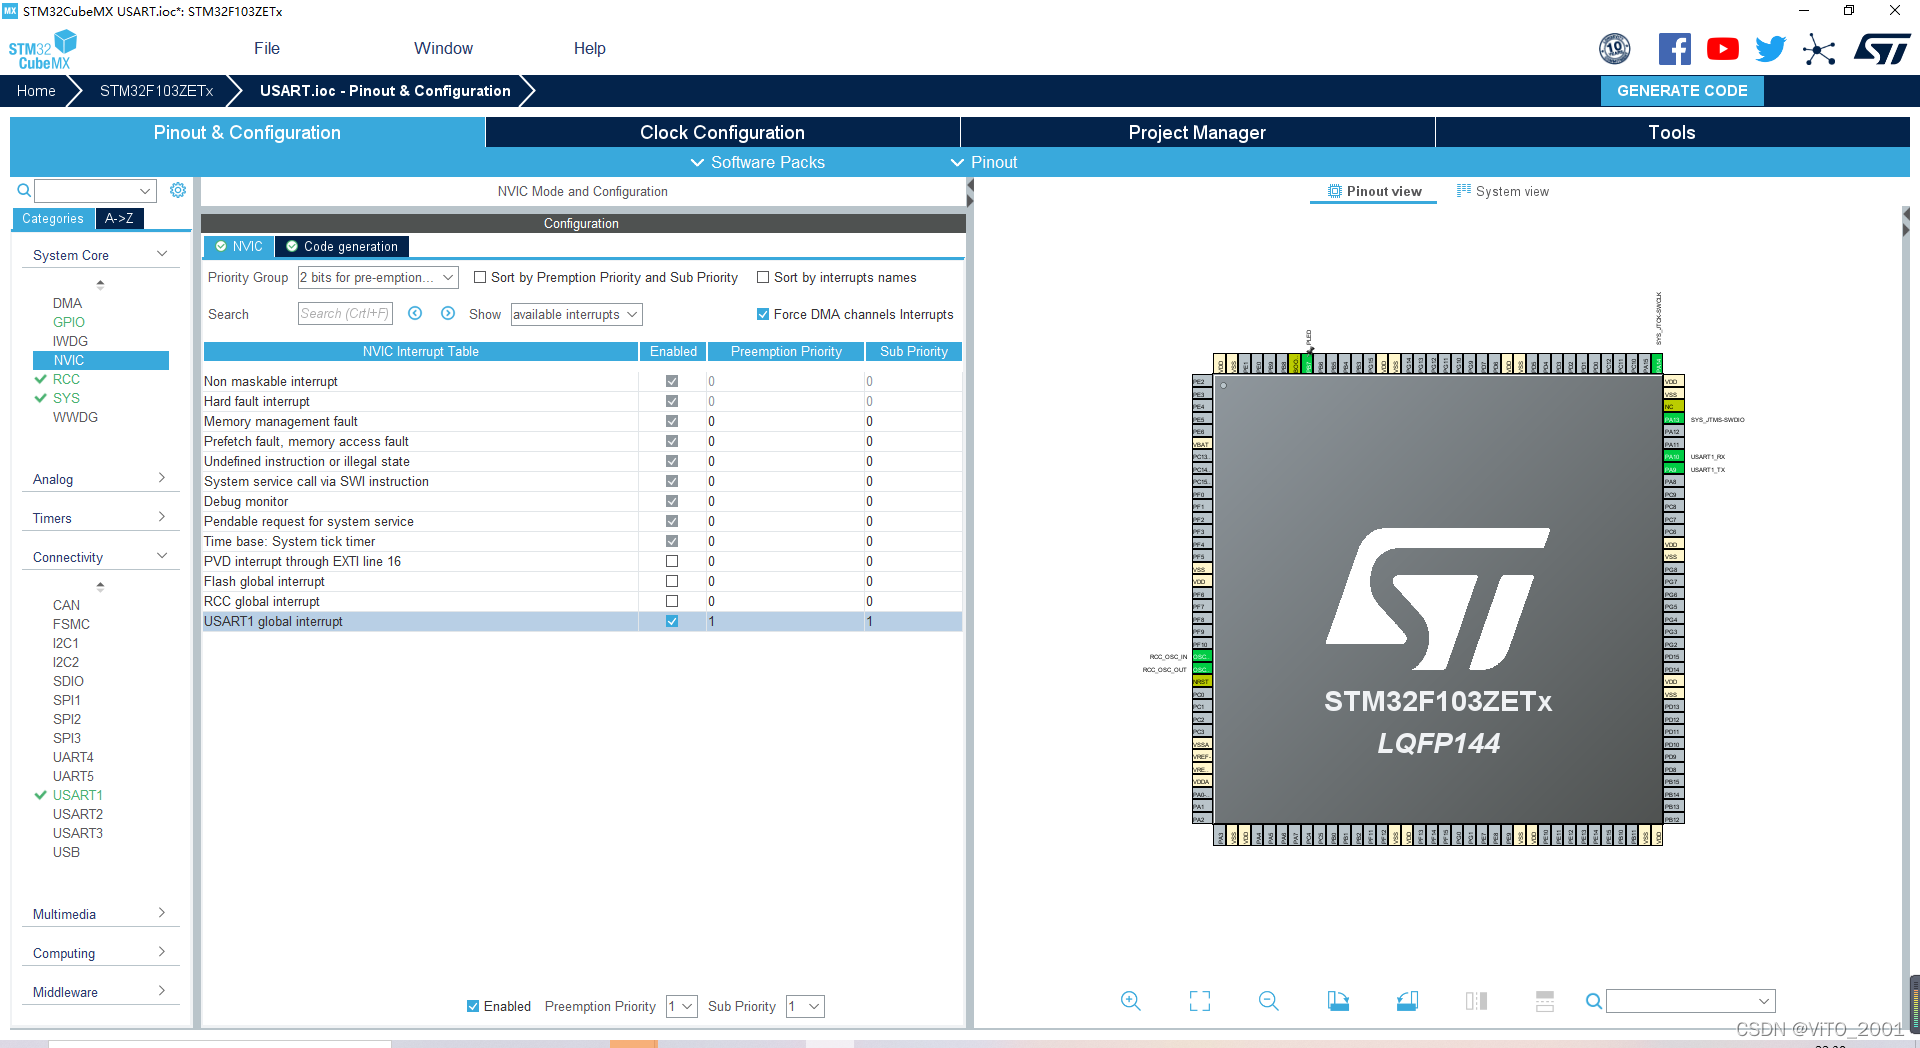The width and height of the screenshot is (1920, 1048).
Task: Enable the Flash global interrupt checkbox
Action: click(672, 581)
